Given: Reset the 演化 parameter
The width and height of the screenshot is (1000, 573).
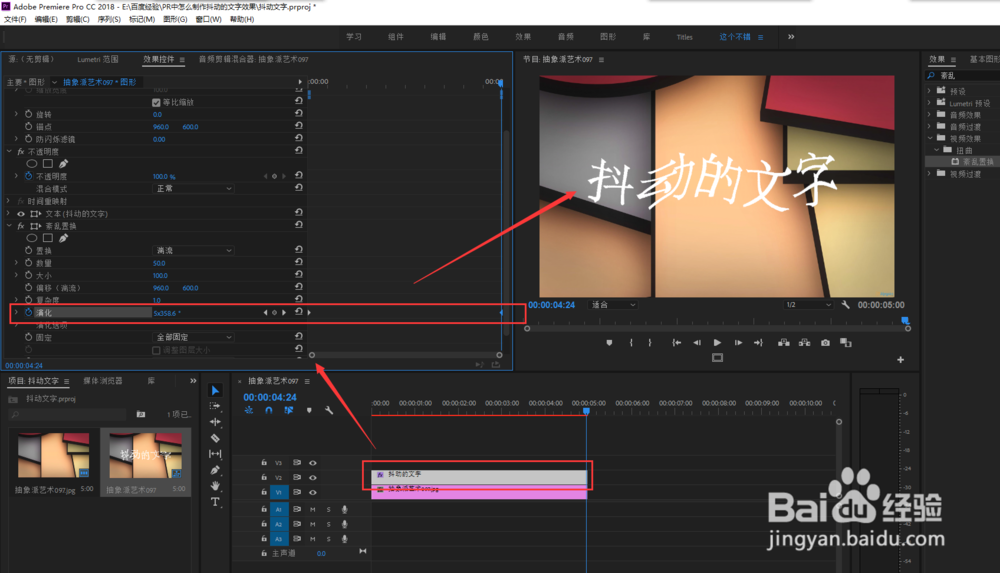Looking at the screenshot, I should pyautogui.click(x=298, y=312).
